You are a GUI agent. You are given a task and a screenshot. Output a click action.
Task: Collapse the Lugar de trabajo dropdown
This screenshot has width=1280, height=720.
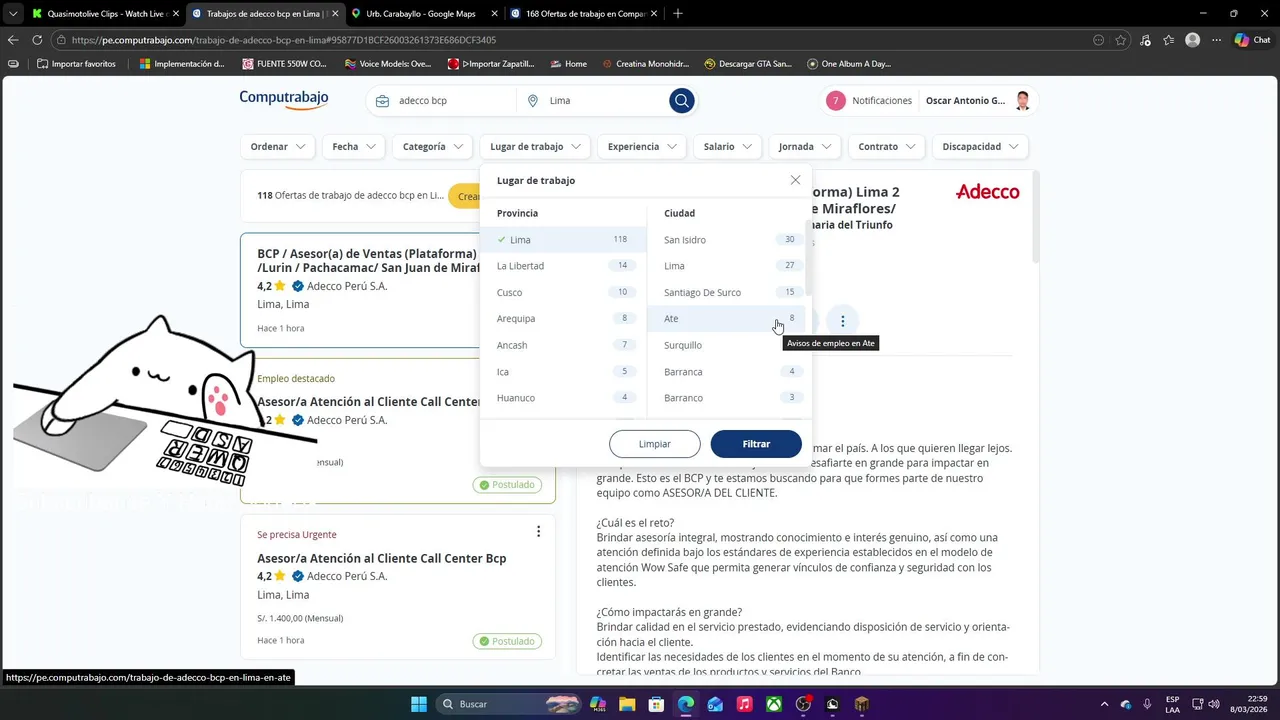[x=535, y=147]
